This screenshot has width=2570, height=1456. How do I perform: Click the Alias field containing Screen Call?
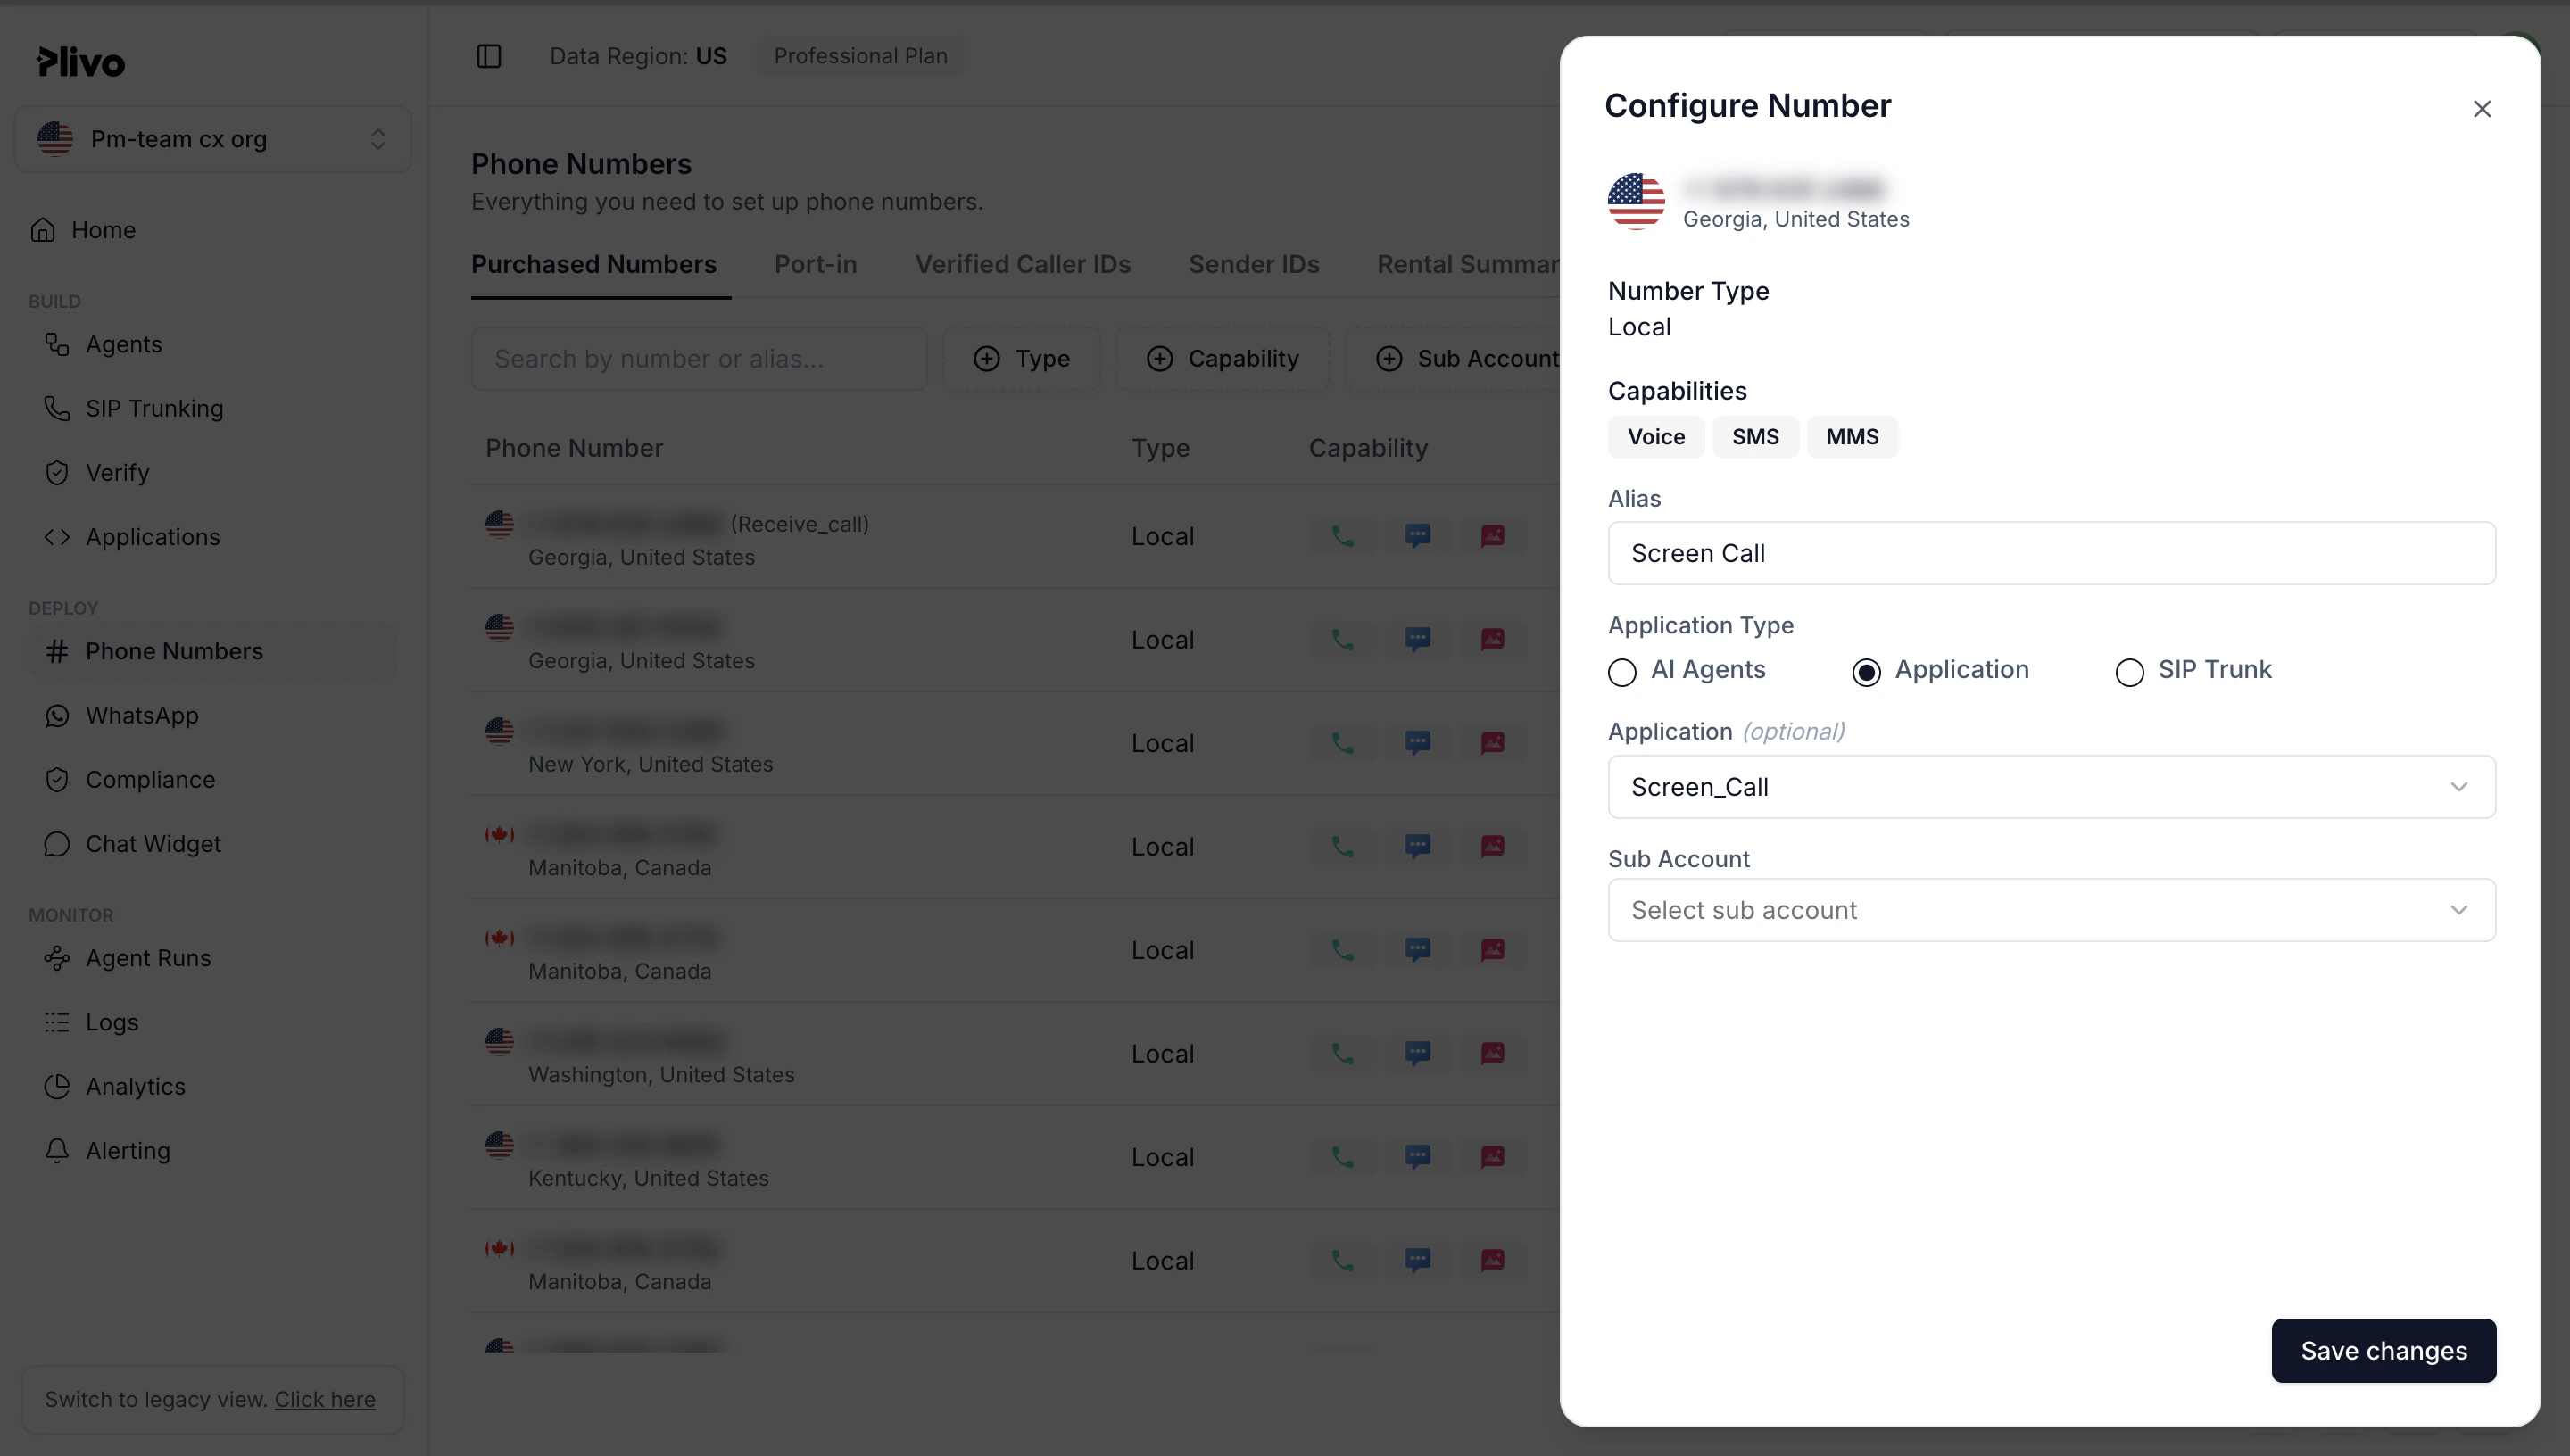pos(2051,553)
